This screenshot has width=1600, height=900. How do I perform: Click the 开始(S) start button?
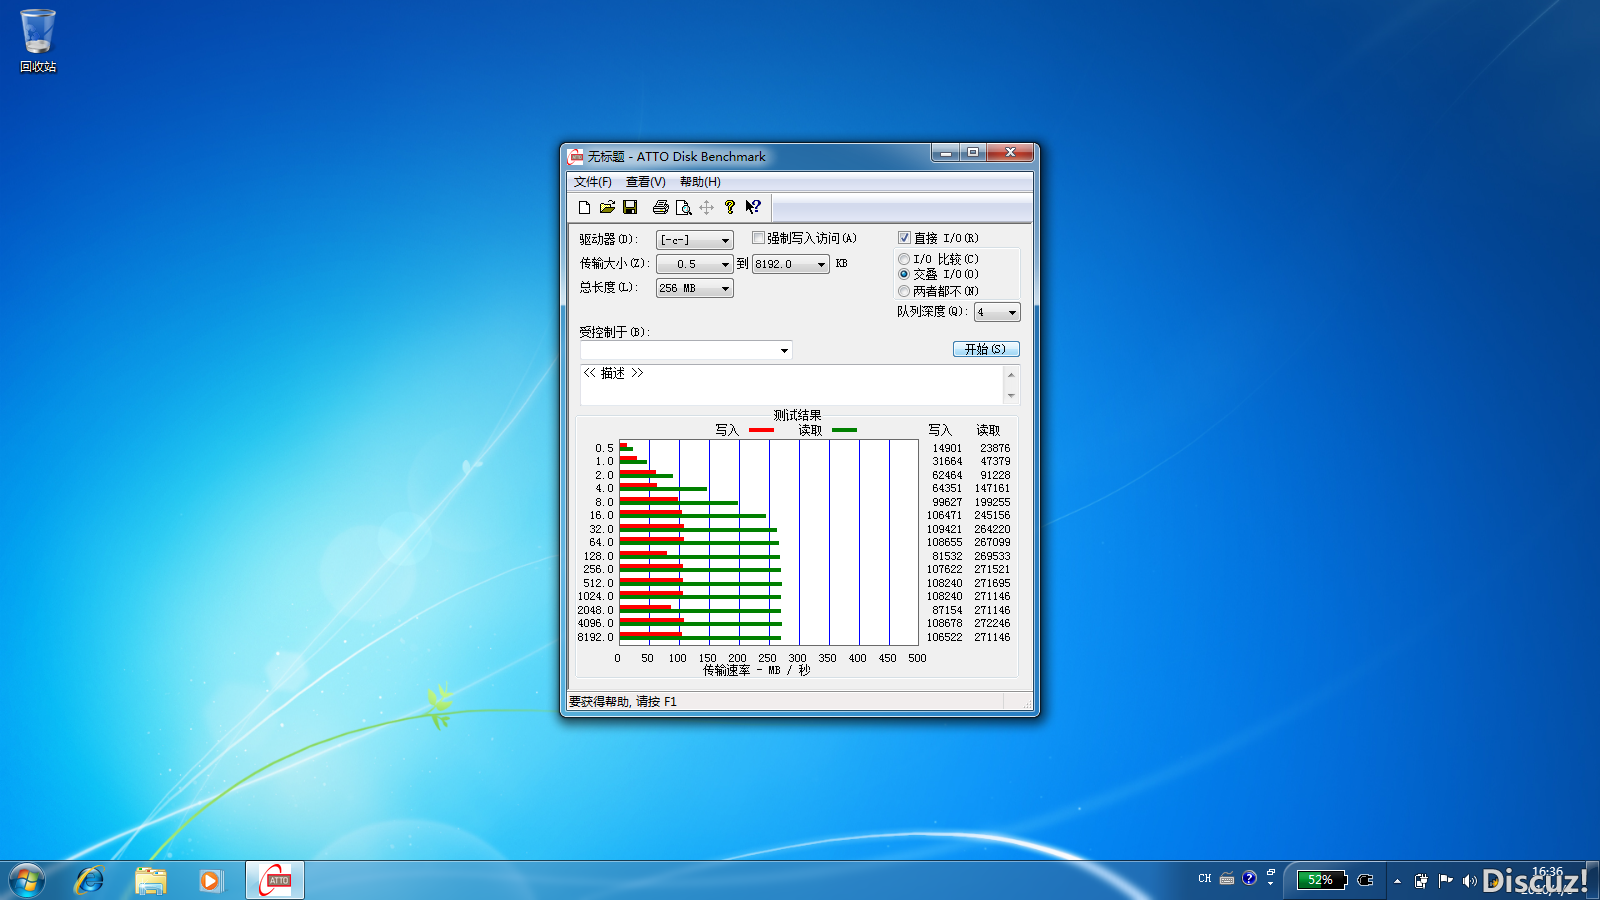click(986, 349)
